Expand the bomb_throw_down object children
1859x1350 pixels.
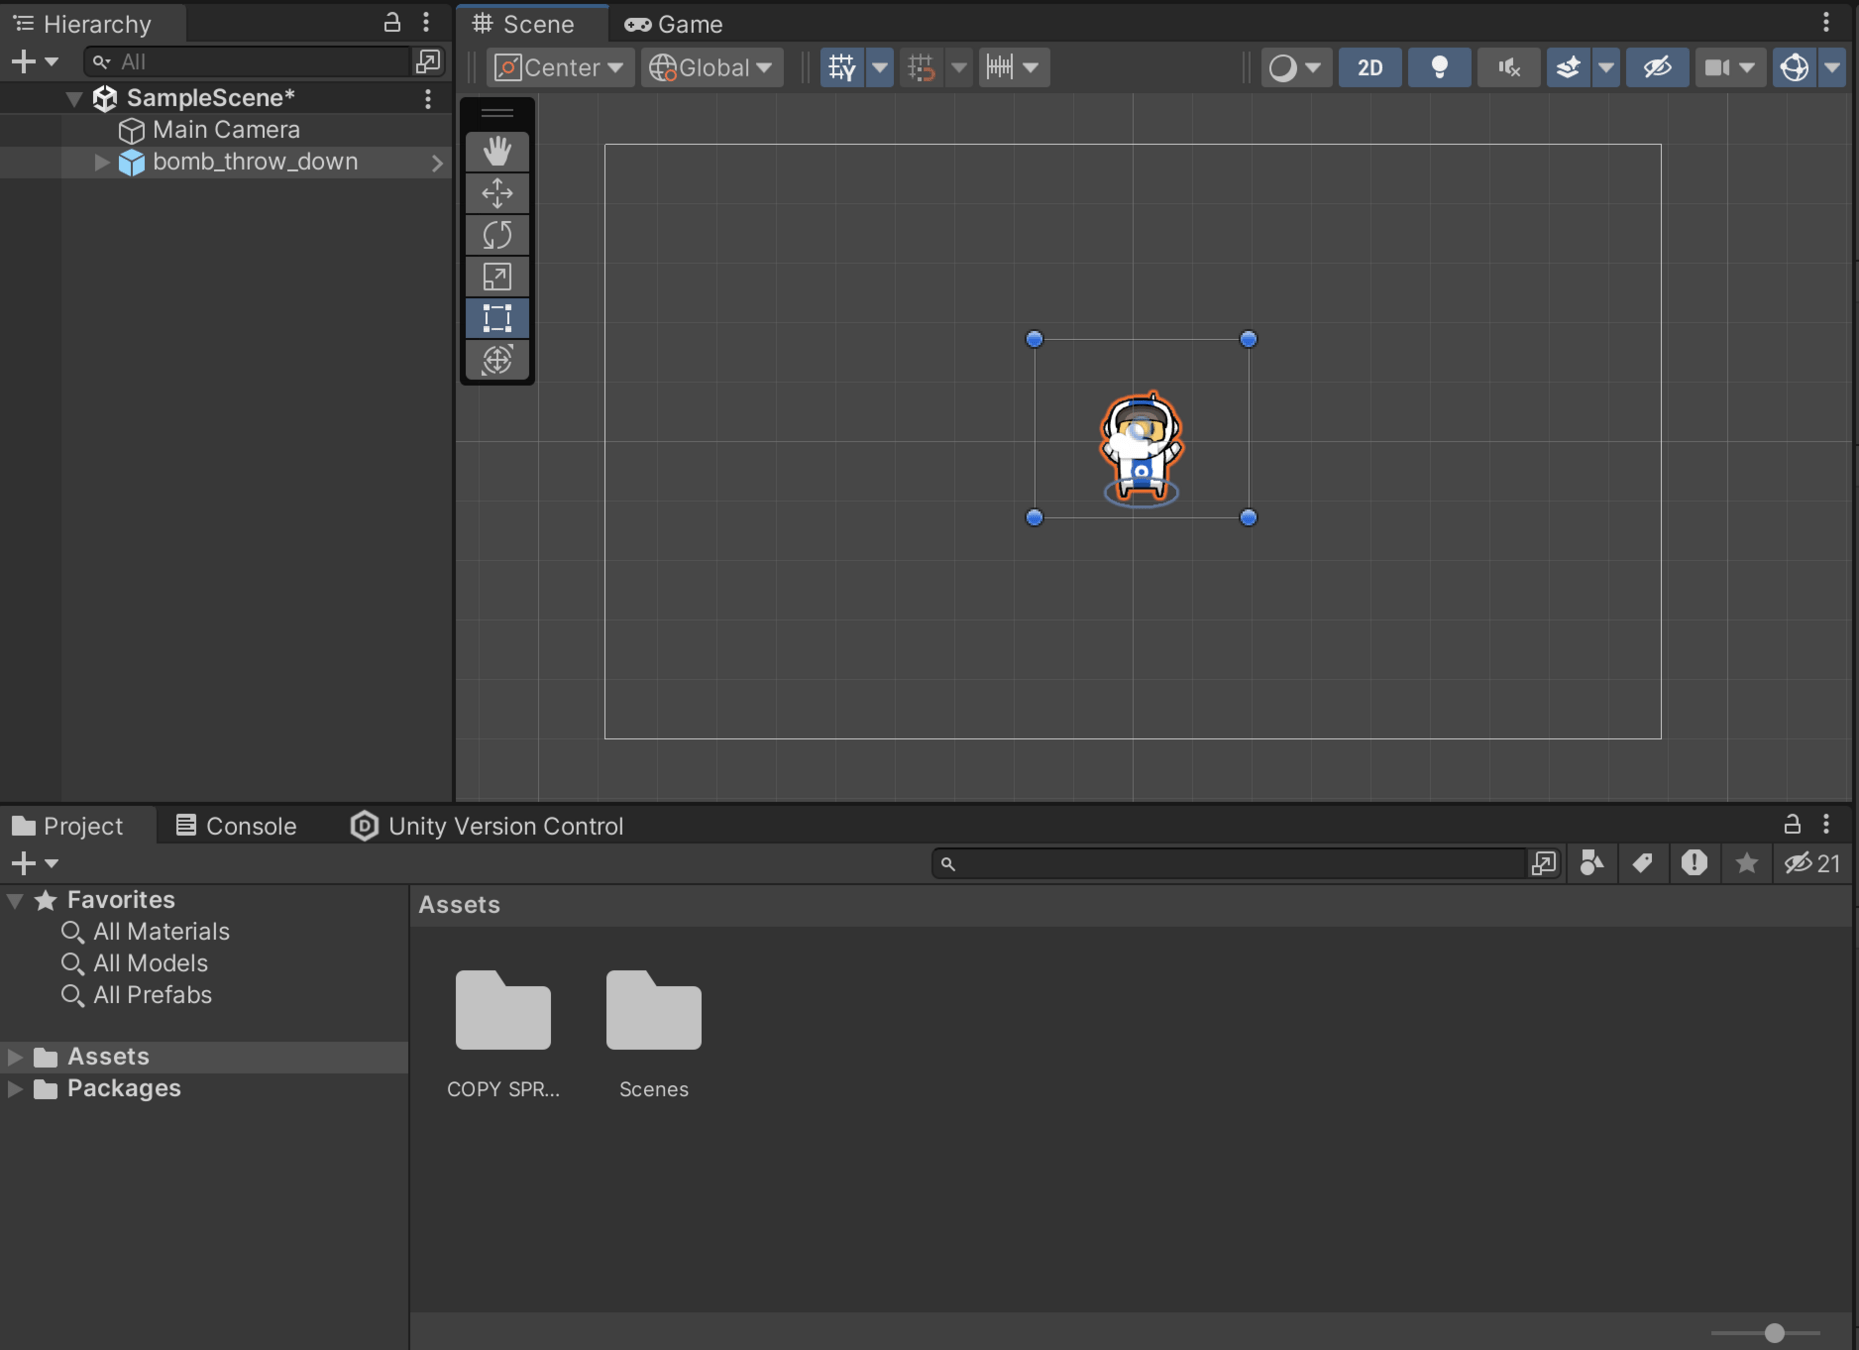coord(101,162)
